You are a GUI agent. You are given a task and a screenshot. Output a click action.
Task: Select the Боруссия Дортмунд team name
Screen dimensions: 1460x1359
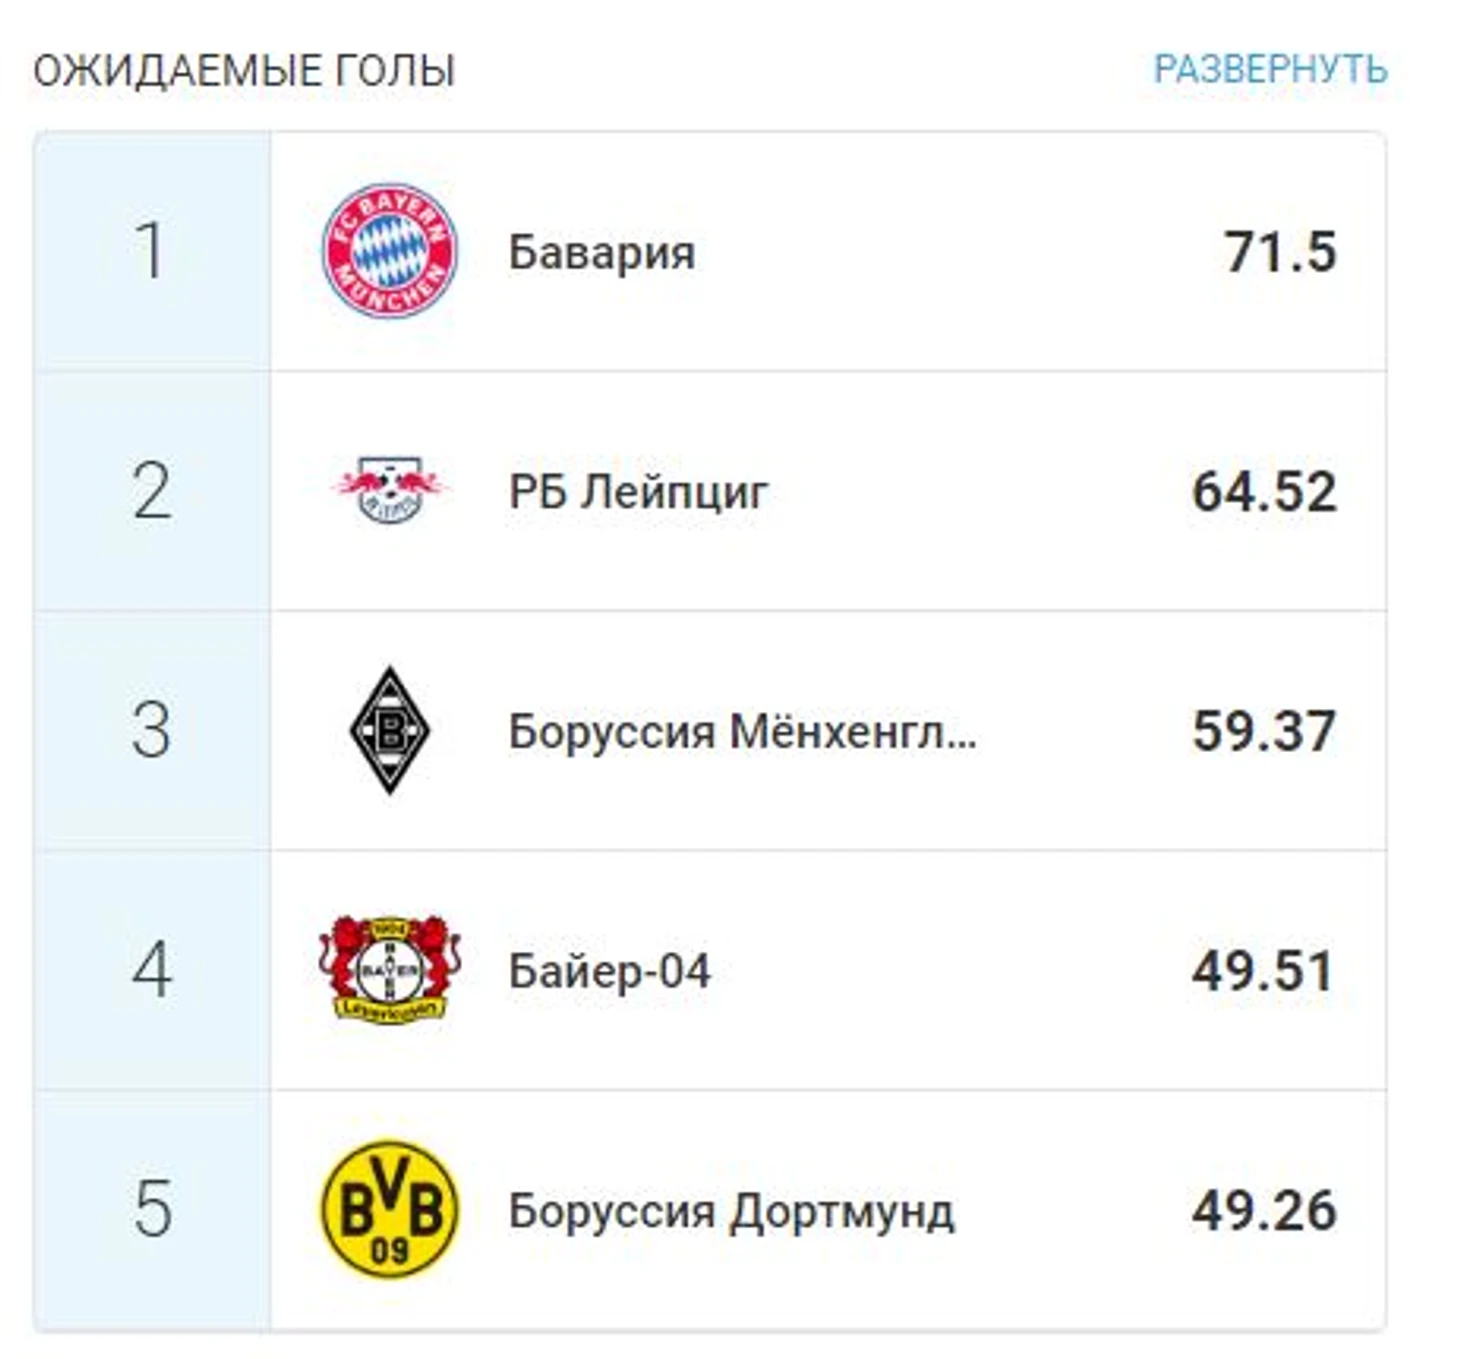tap(731, 1211)
